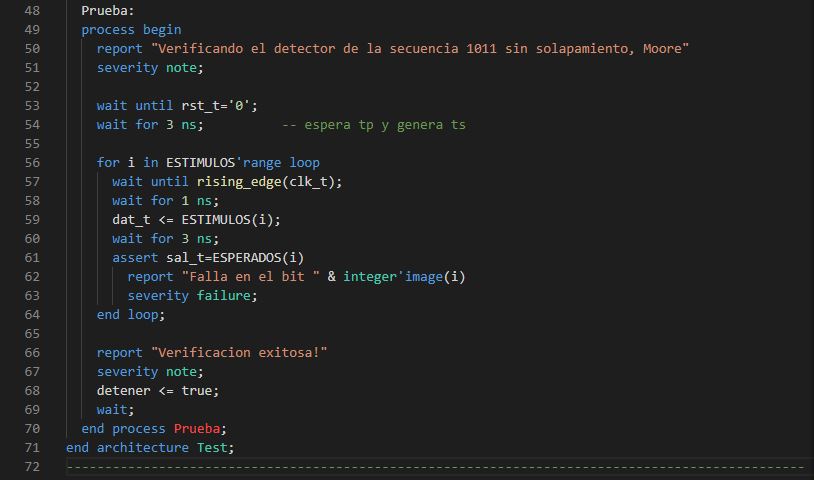
Task: Click the 'Falla en el bit' string
Action: click(x=234, y=277)
